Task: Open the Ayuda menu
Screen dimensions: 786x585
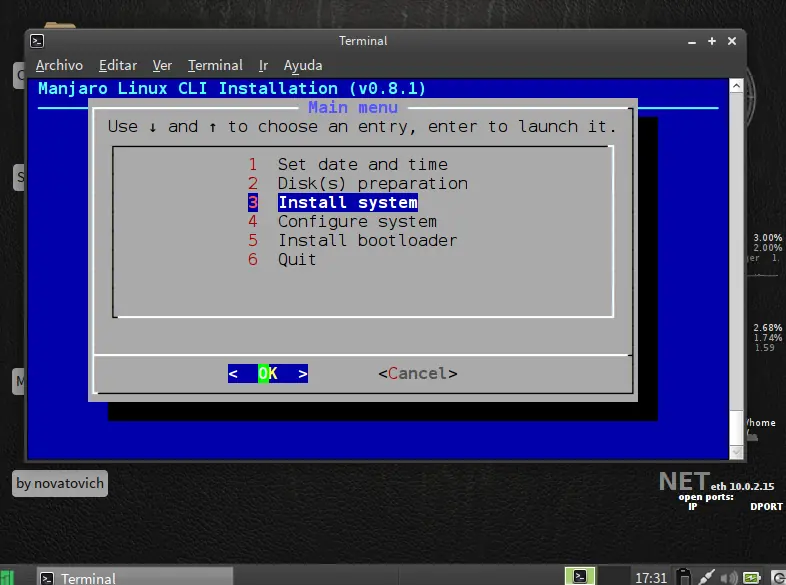Action: tap(303, 66)
